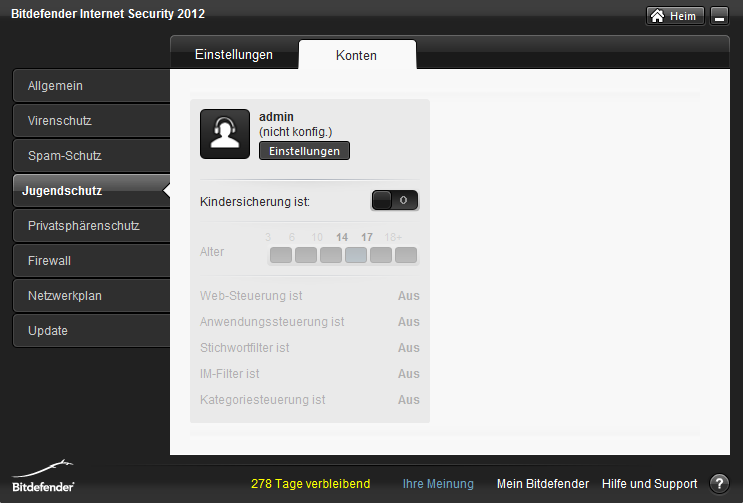743x503 pixels.
Task: Click the Stichwortfilter ist label
Action: tap(245, 348)
